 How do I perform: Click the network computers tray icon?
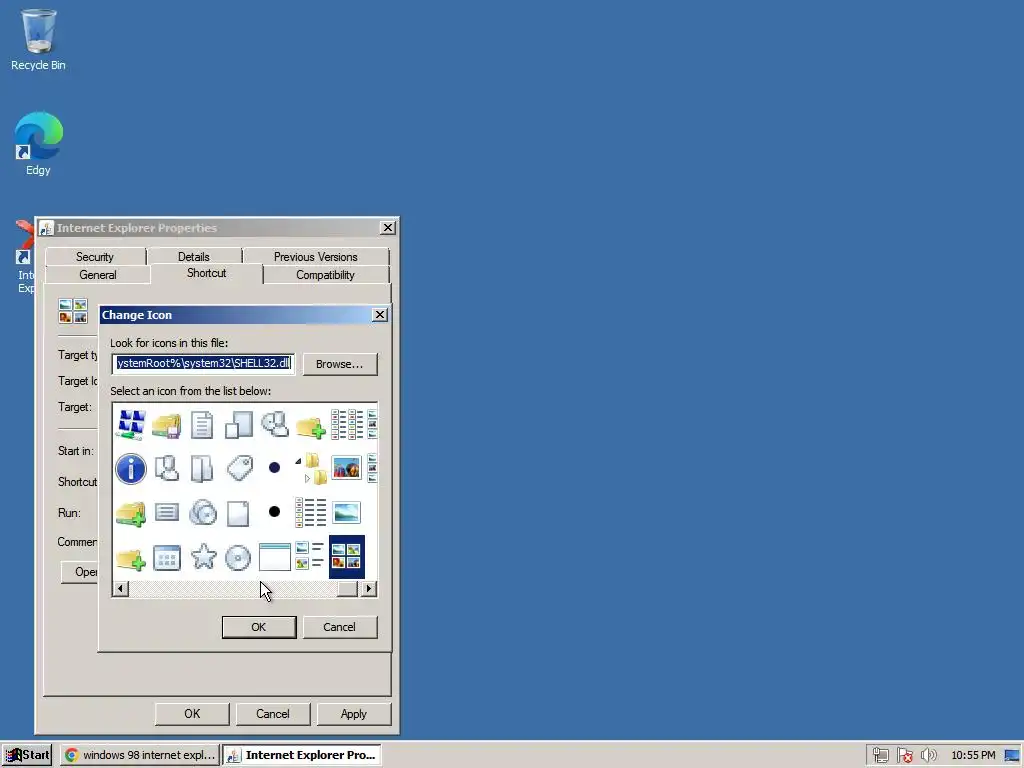pos(880,755)
